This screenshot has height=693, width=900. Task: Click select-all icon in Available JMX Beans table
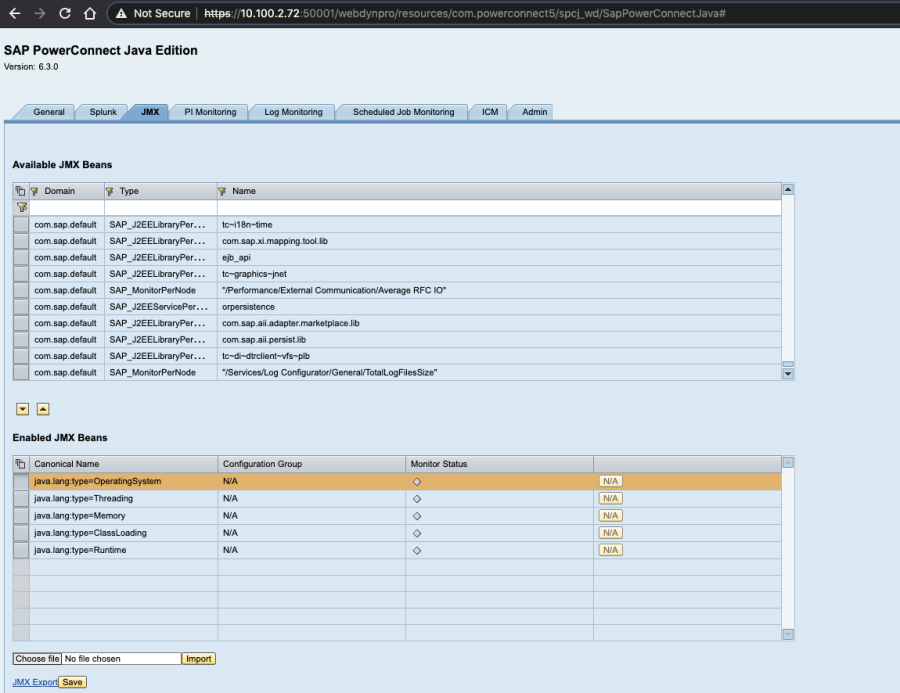coord(21,191)
